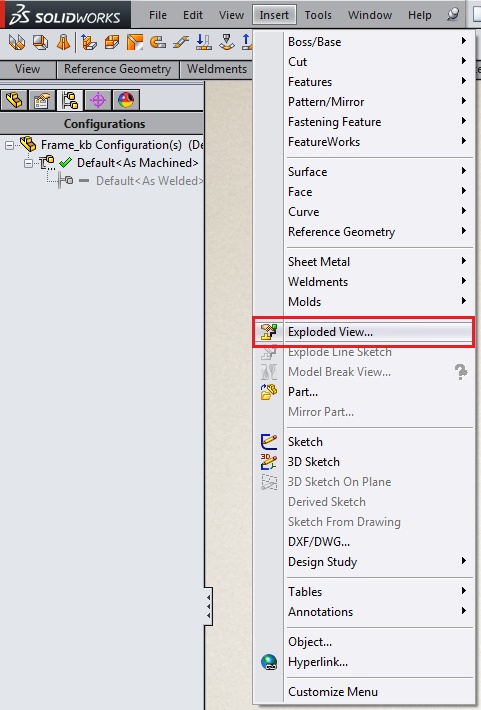The width and height of the screenshot is (481, 710).
Task: Choose Hyperlink... from Insert menu
Action: (x=364, y=662)
